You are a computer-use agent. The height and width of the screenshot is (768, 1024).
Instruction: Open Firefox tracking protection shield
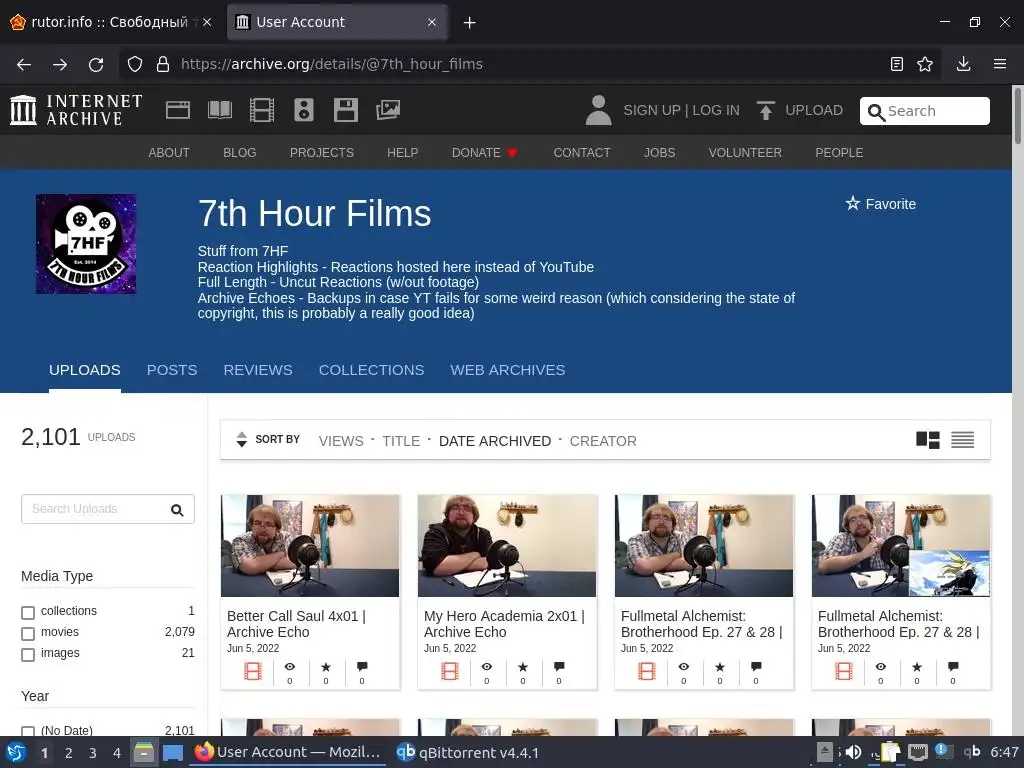[135, 64]
